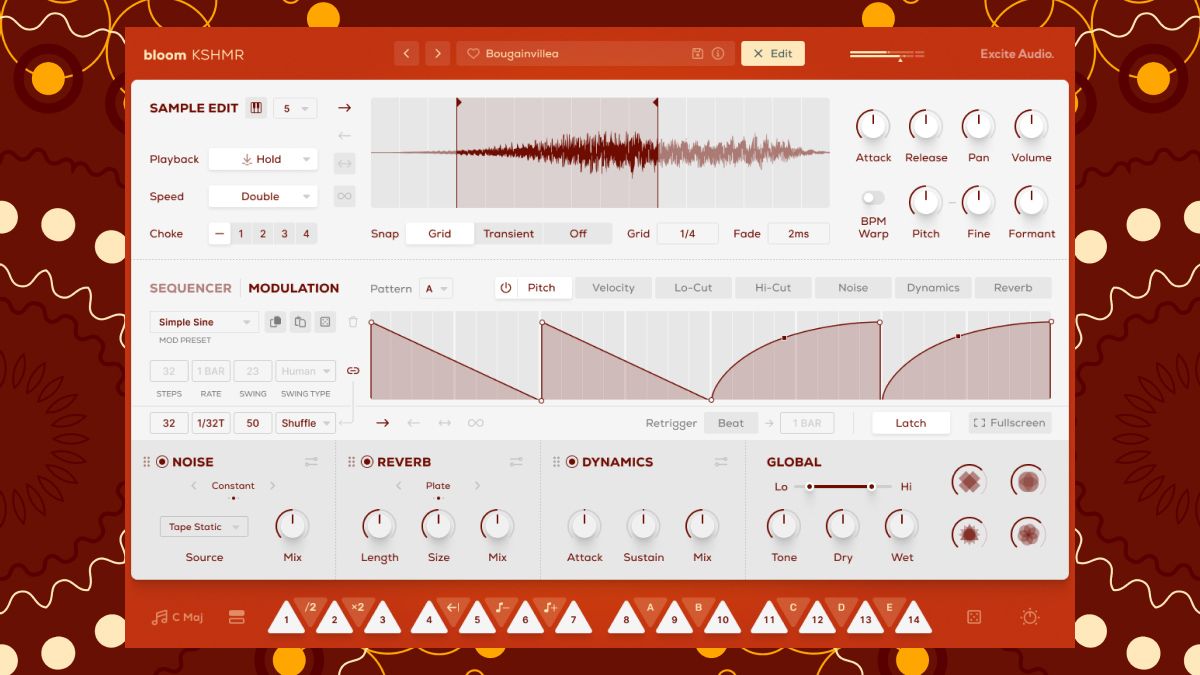Open the Simple Sine mod preset dropdown
The height and width of the screenshot is (675, 1200).
205,322
